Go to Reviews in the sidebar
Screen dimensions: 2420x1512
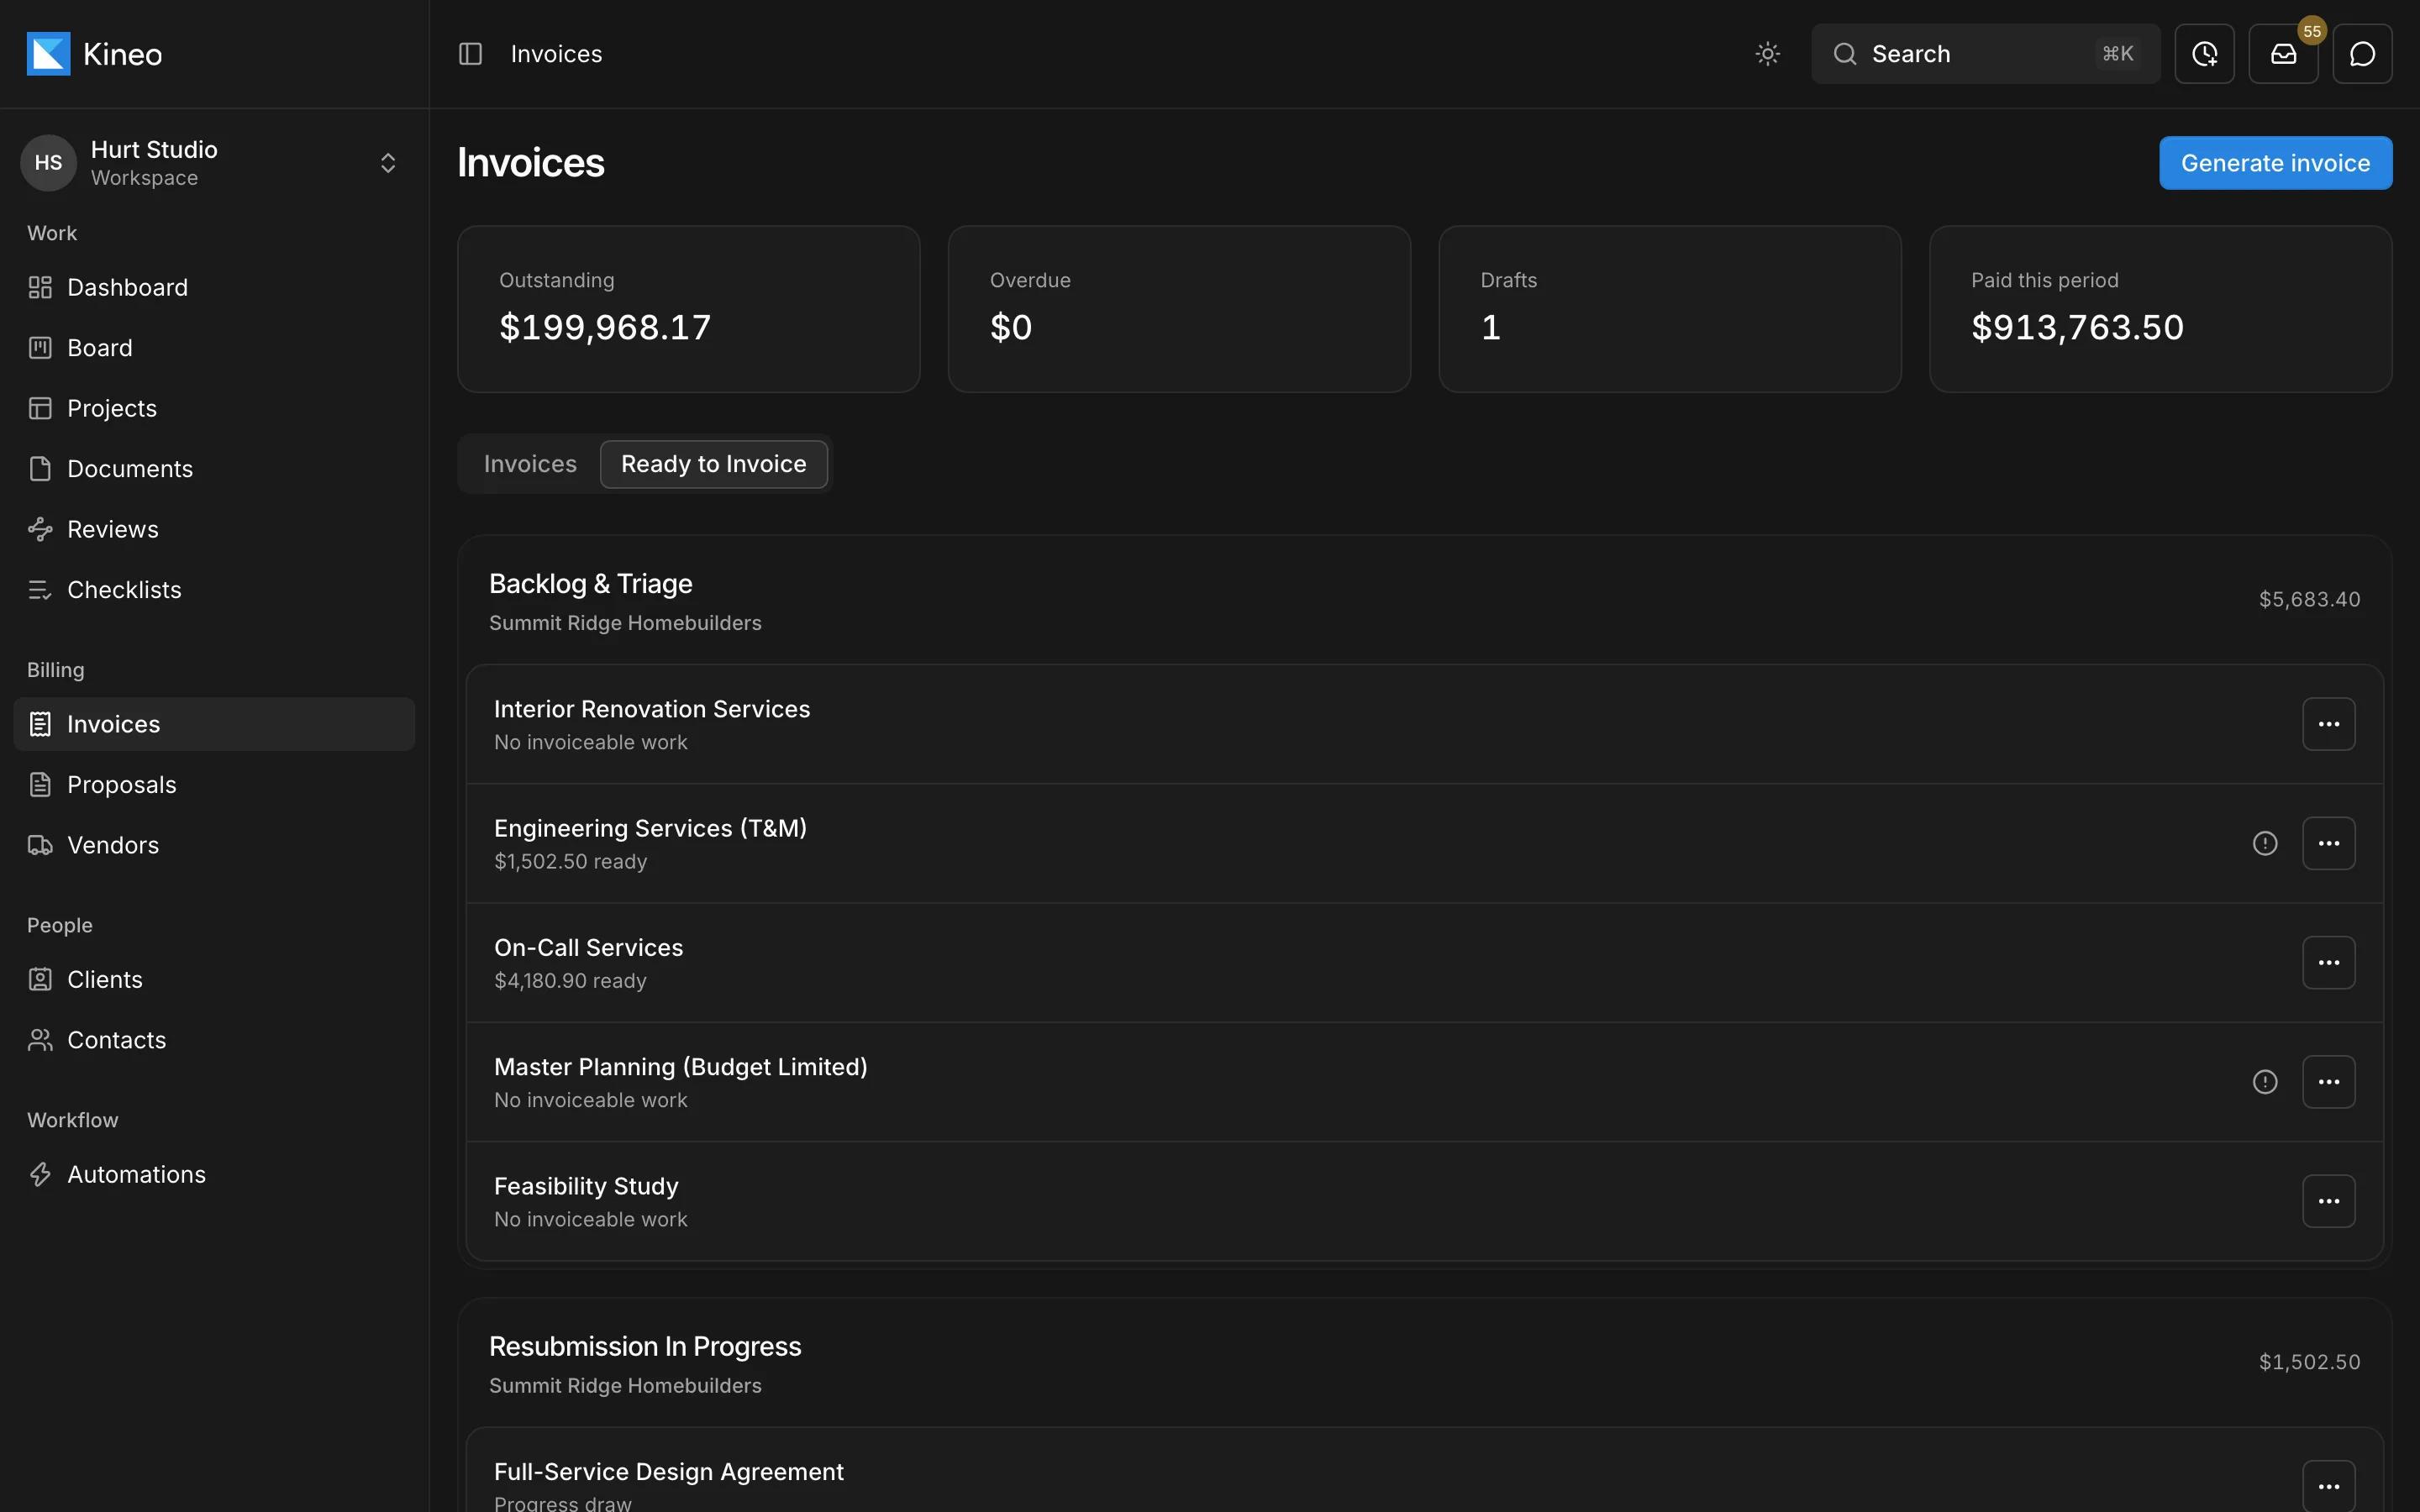coord(214,529)
